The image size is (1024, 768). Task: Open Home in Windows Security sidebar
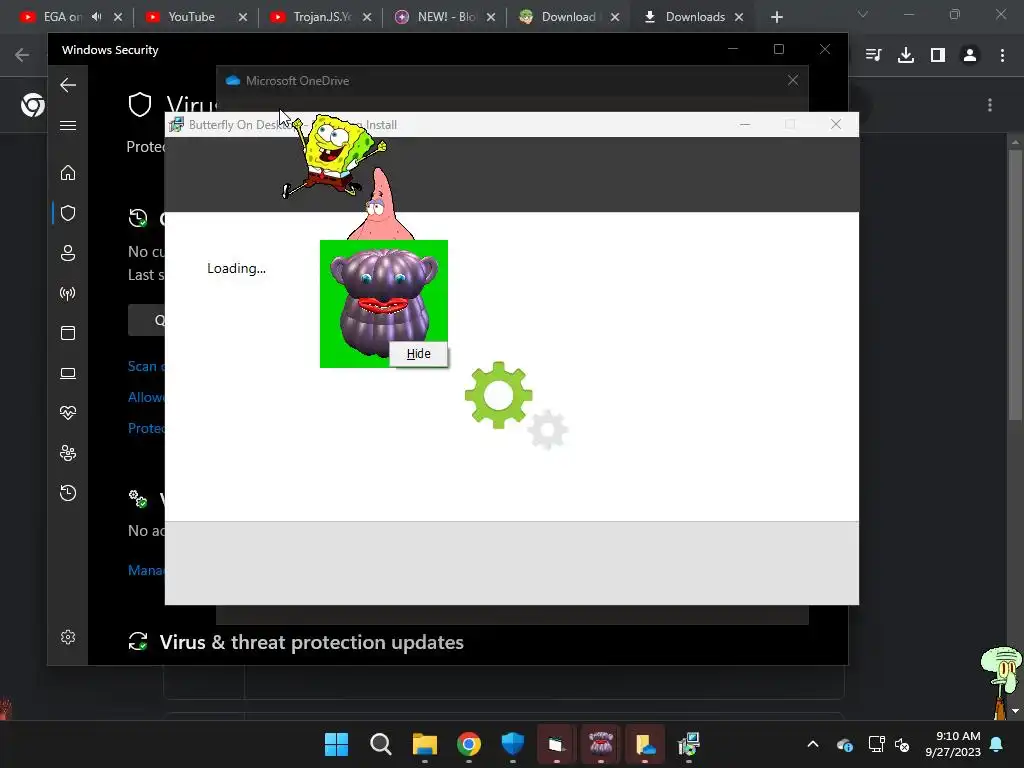(68, 173)
